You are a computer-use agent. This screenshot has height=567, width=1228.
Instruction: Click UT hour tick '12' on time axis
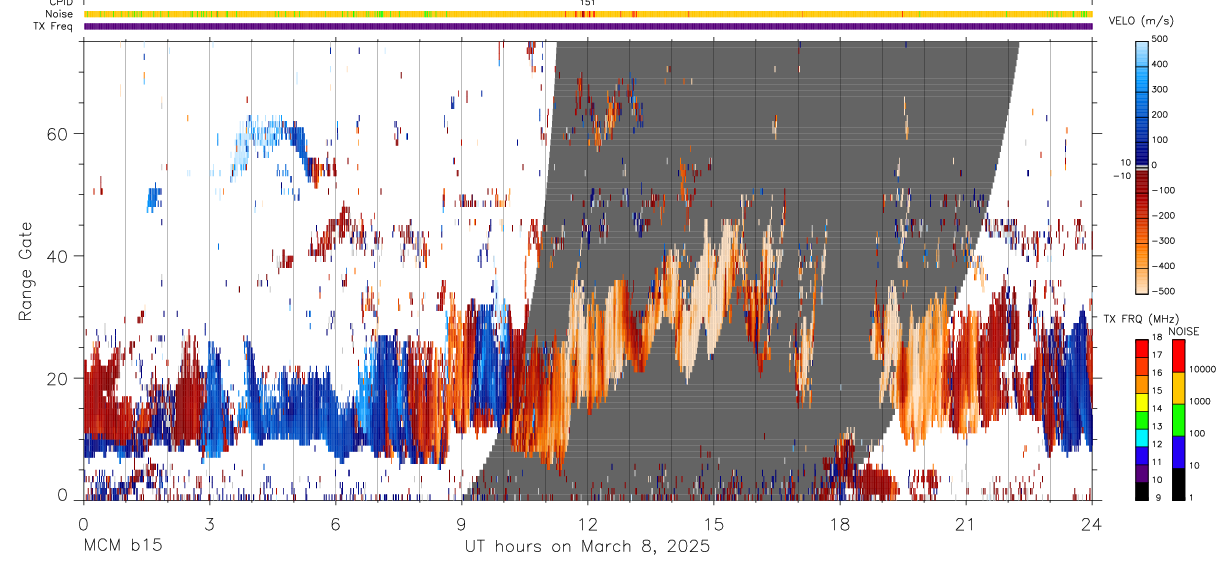(x=587, y=522)
